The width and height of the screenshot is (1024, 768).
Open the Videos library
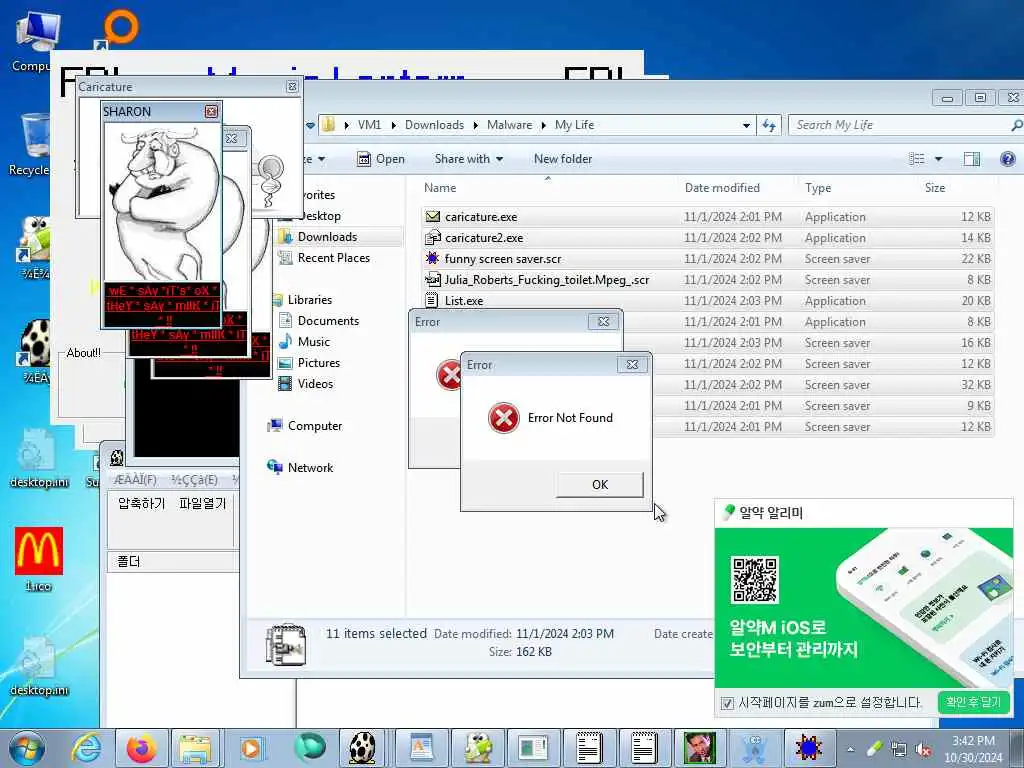(315, 383)
